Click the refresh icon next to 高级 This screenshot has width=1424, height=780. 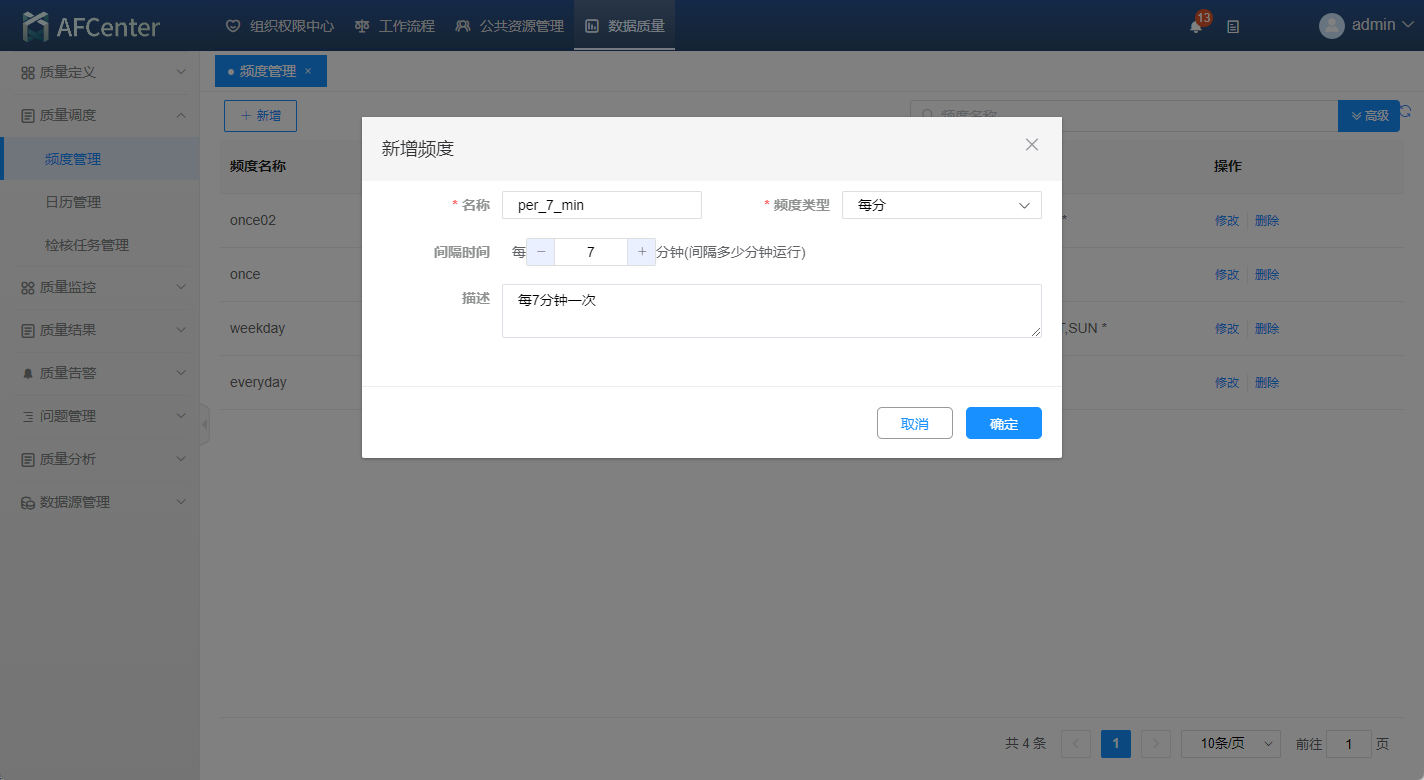coord(1406,112)
